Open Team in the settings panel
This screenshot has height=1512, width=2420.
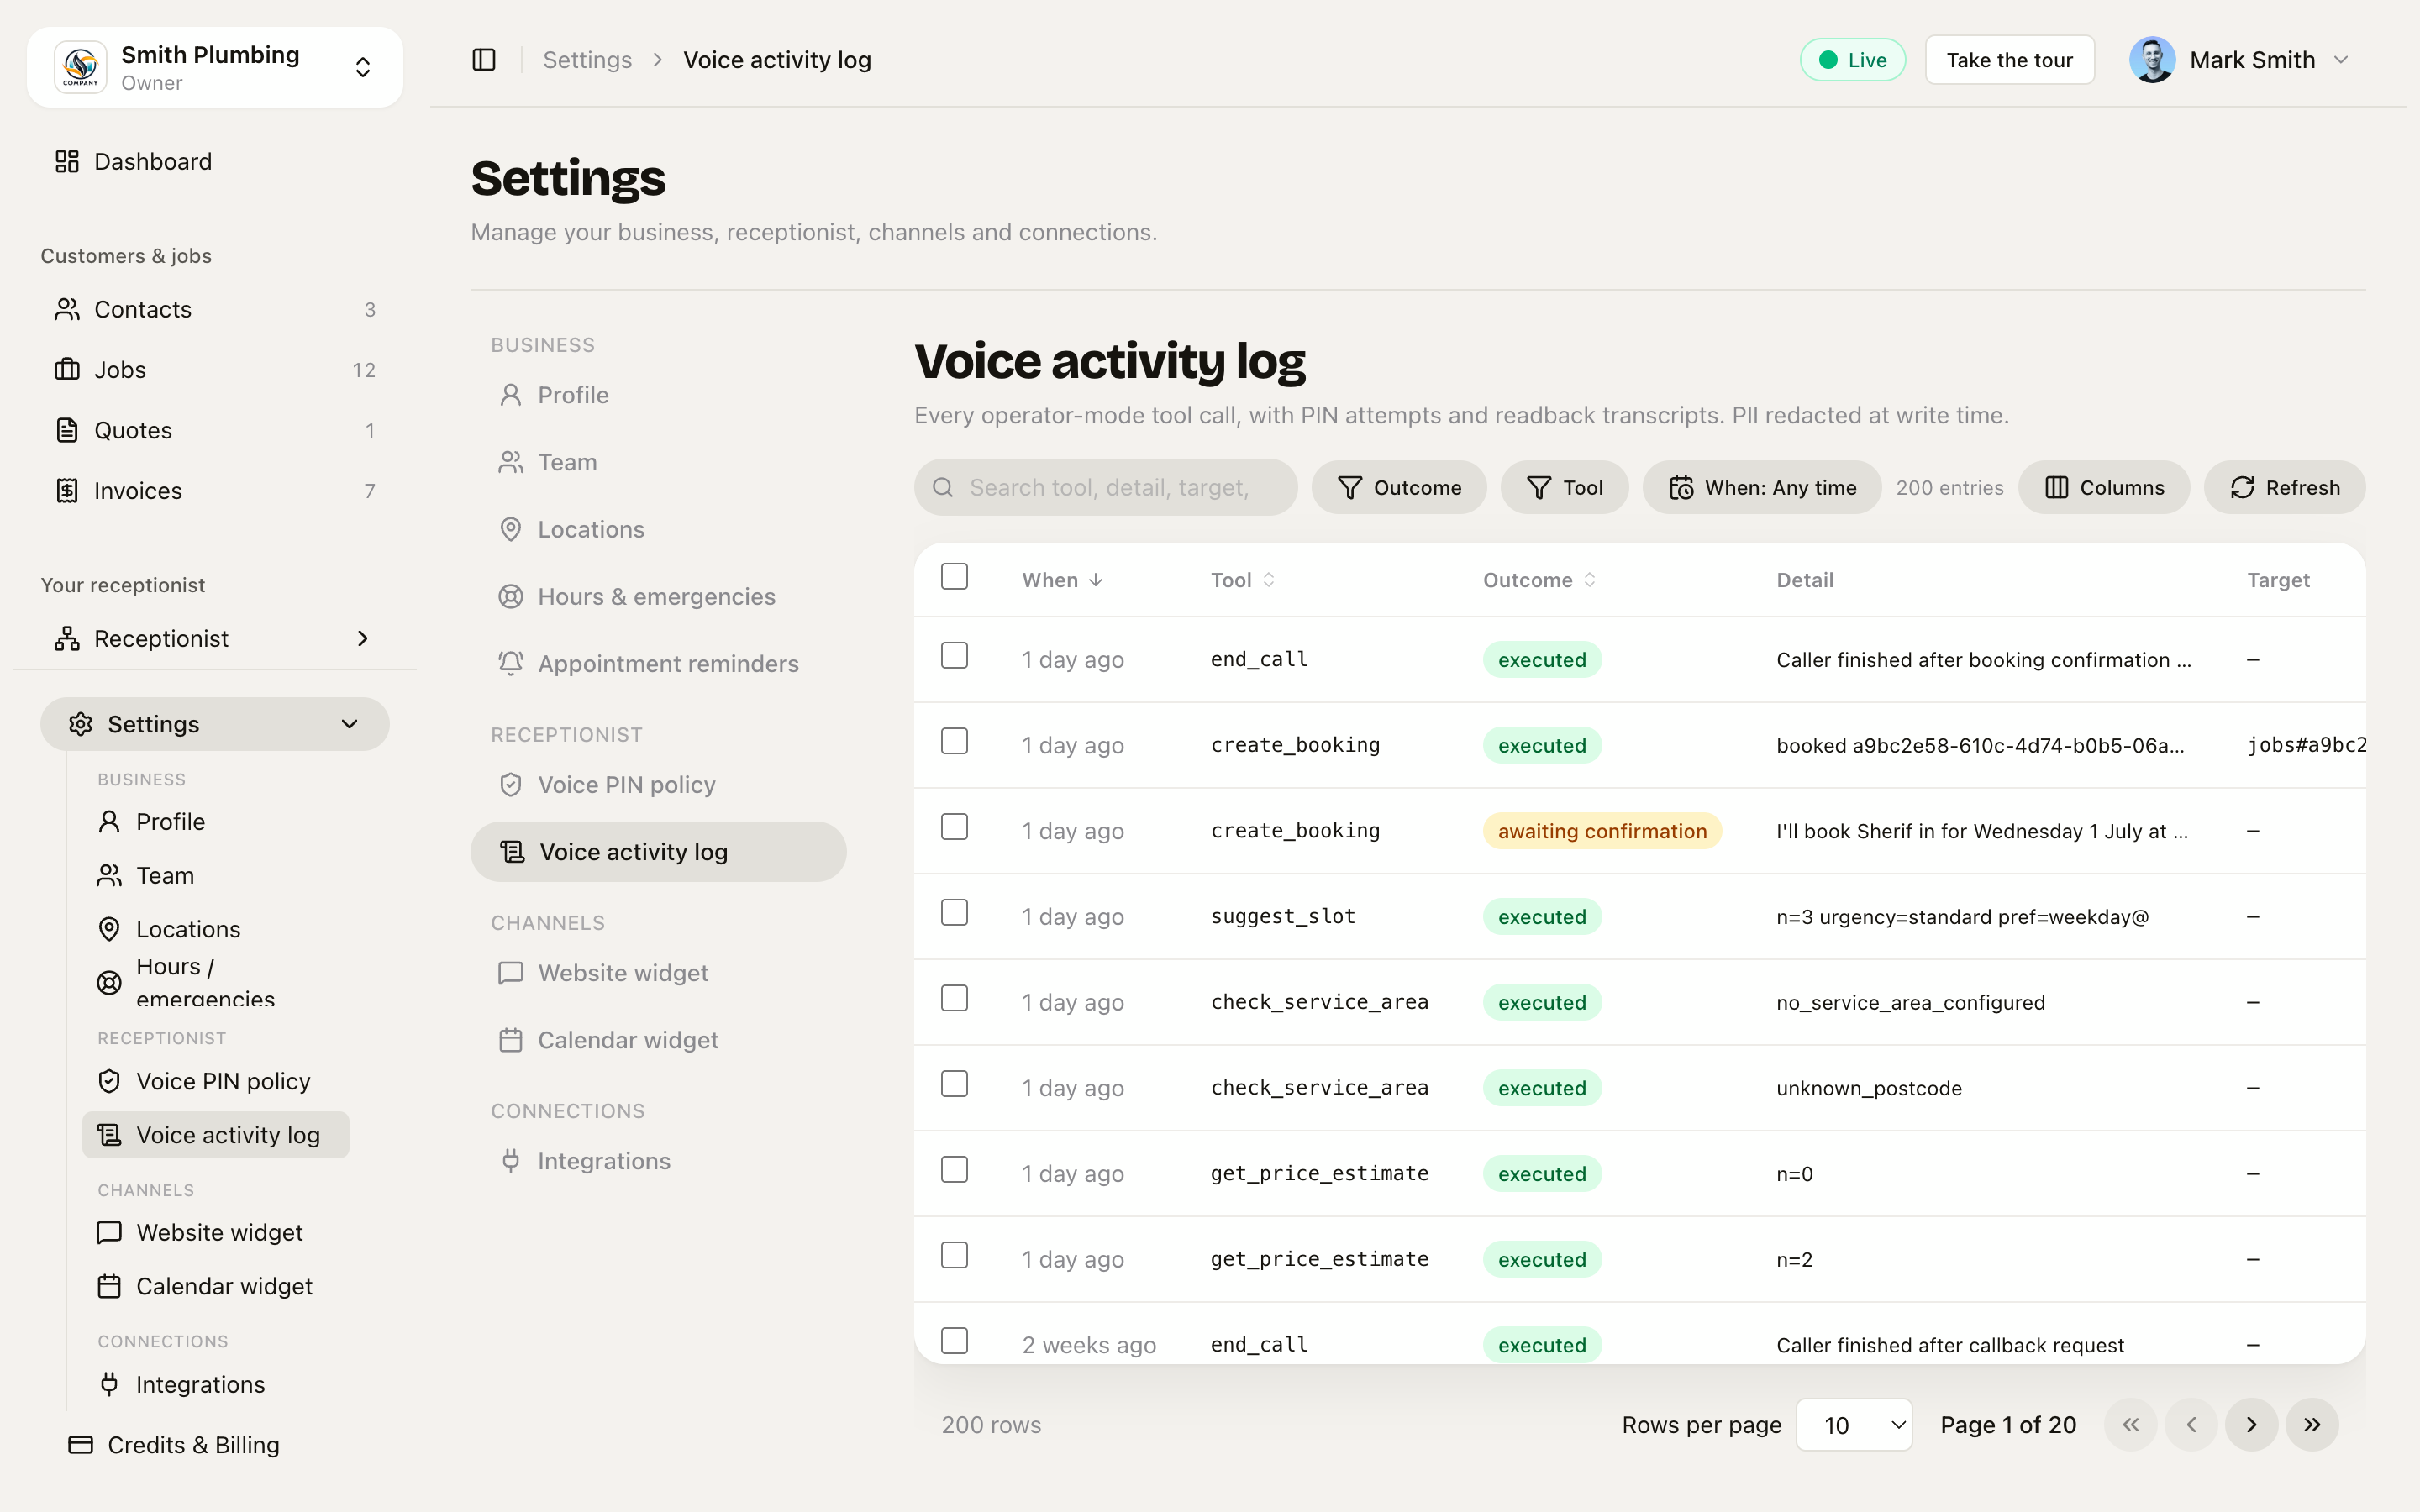coord(659,463)
